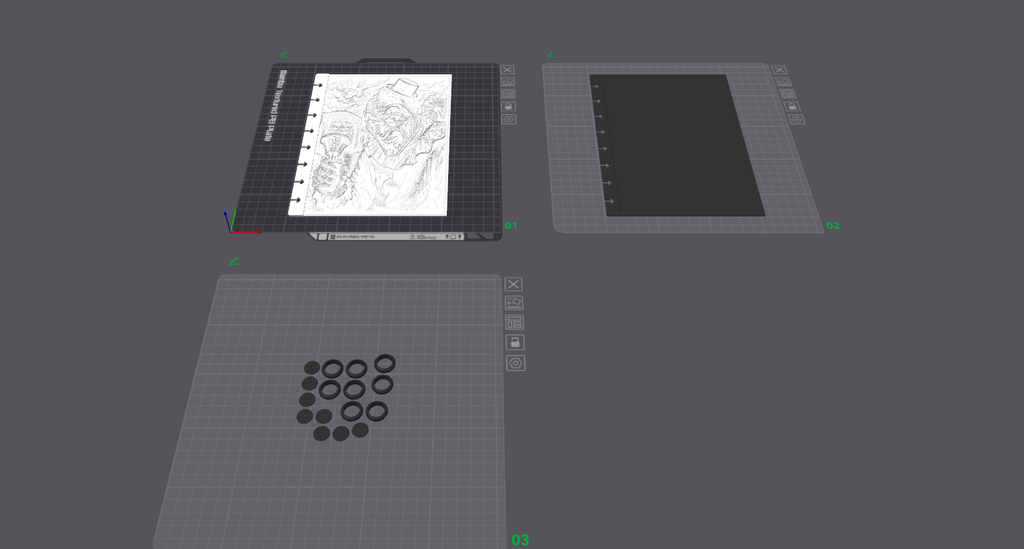Select plate number label 02
The width and height of the screenshot is (1024, 549).
833,225
